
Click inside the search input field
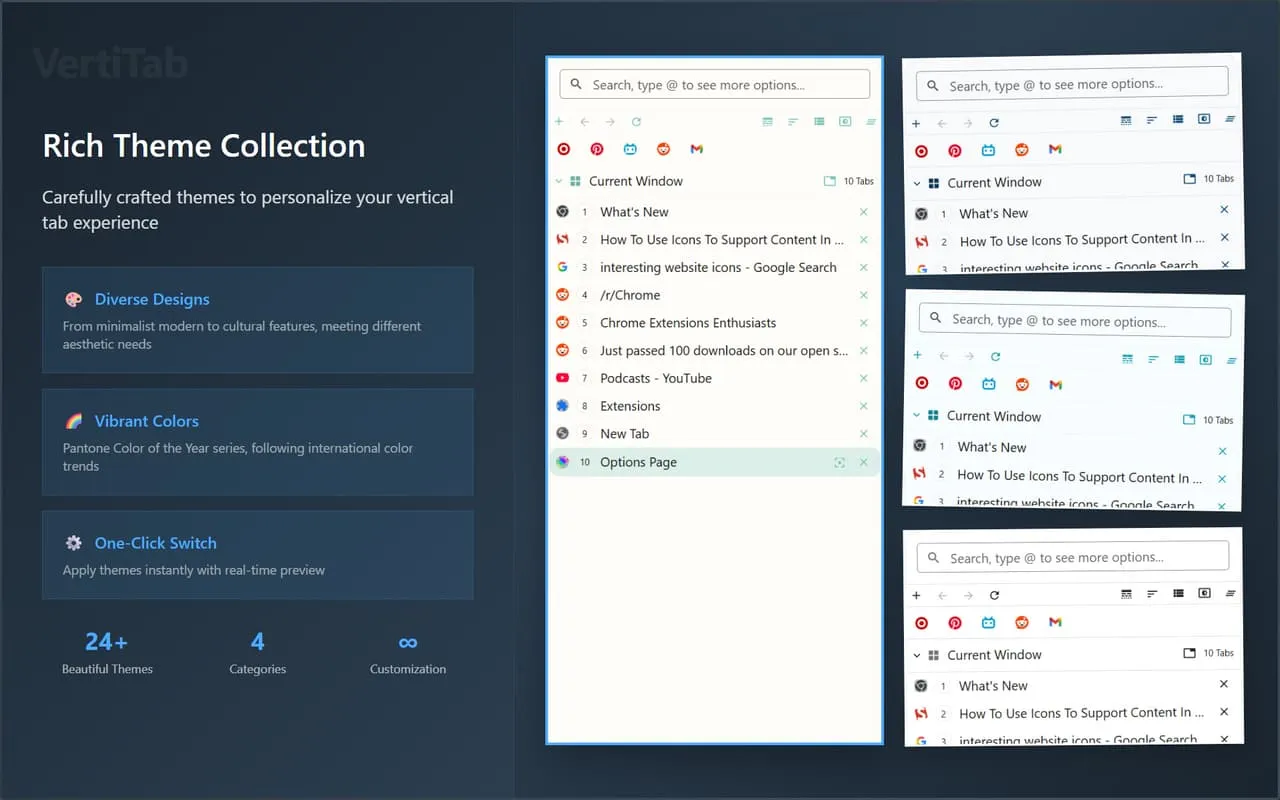pyautogui.click(x=713, y=84)
